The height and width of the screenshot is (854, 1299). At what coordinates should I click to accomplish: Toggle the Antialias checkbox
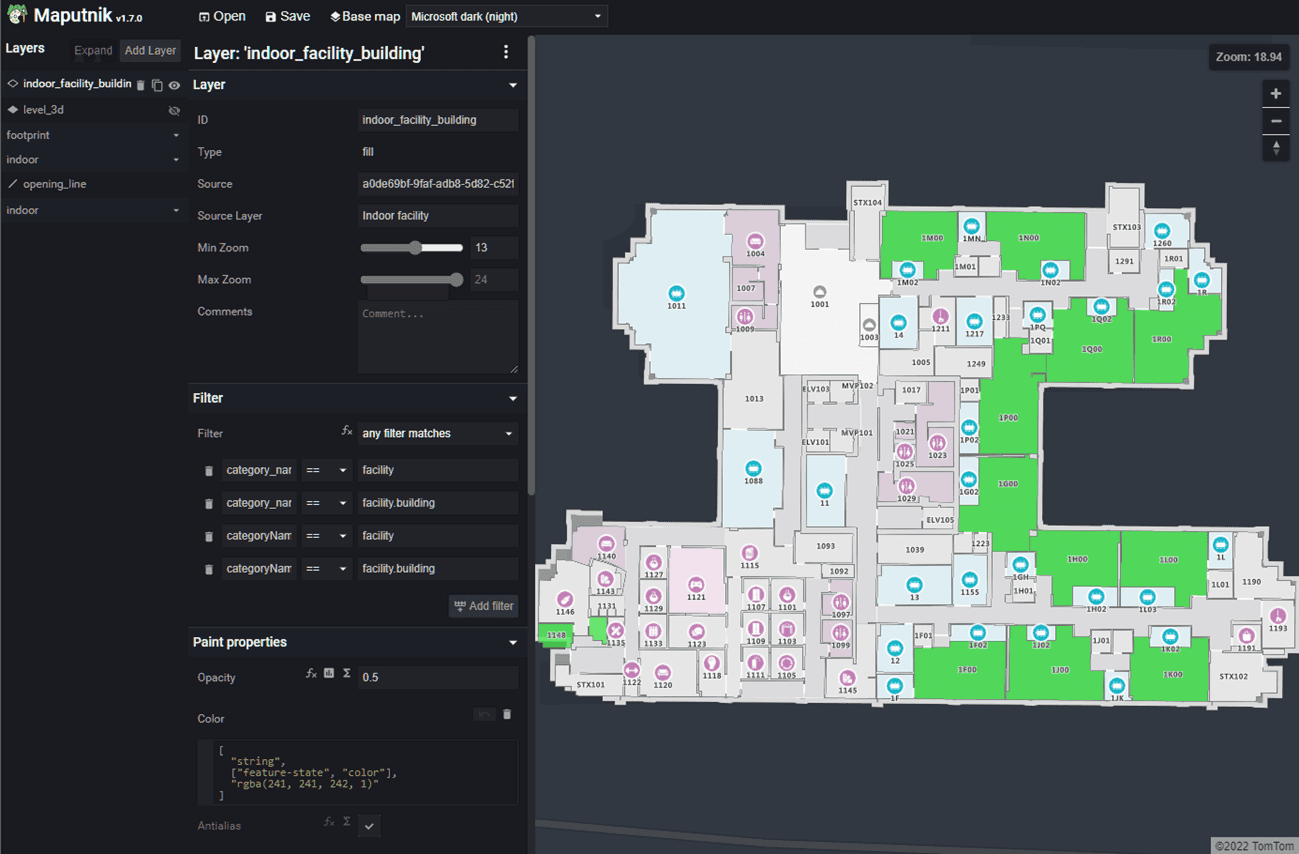pos(369,825)
